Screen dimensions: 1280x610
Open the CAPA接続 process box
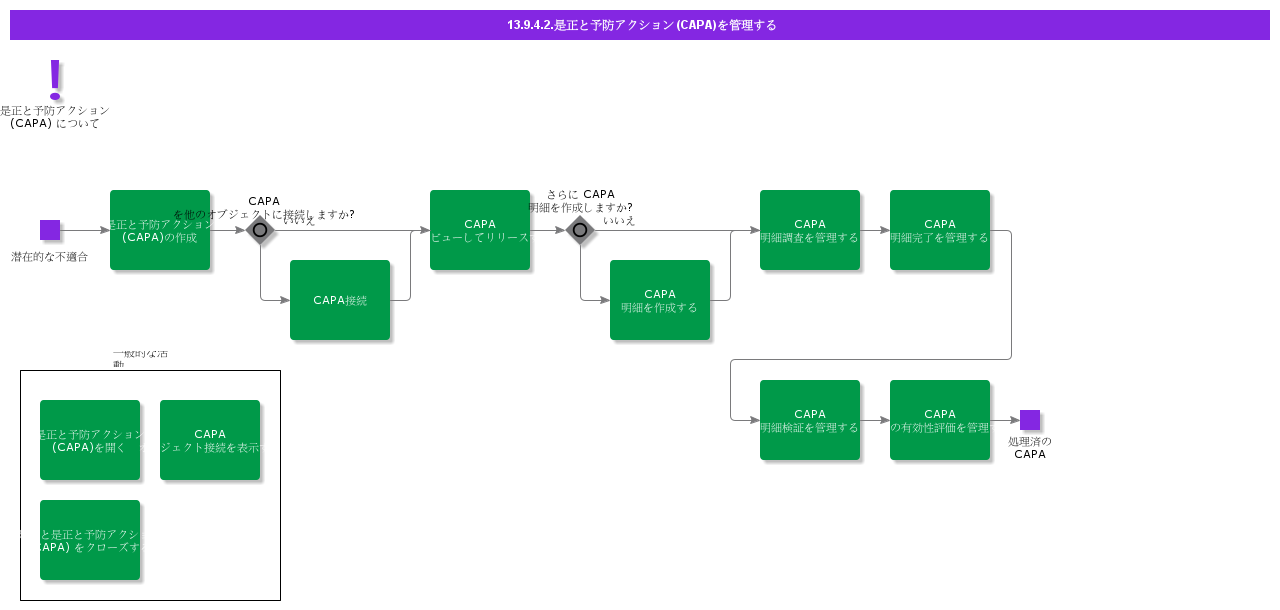click(340, 300)
